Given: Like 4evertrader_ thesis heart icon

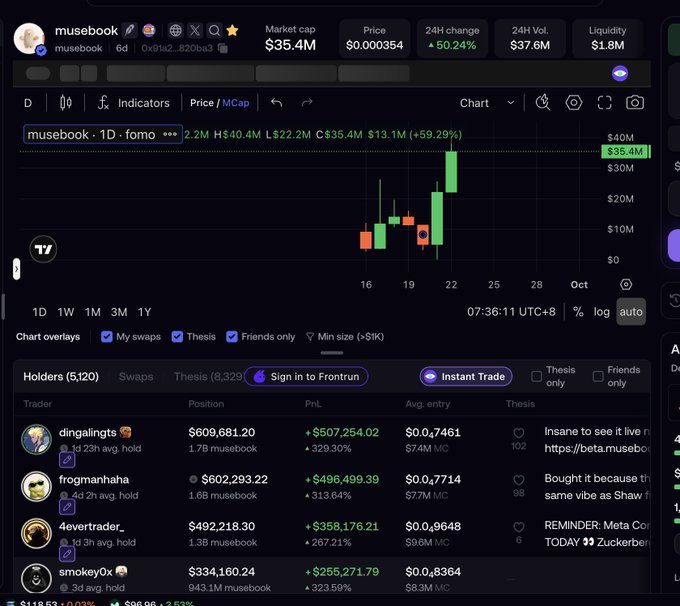Looking at the screenshot, I should click(519, 527).
